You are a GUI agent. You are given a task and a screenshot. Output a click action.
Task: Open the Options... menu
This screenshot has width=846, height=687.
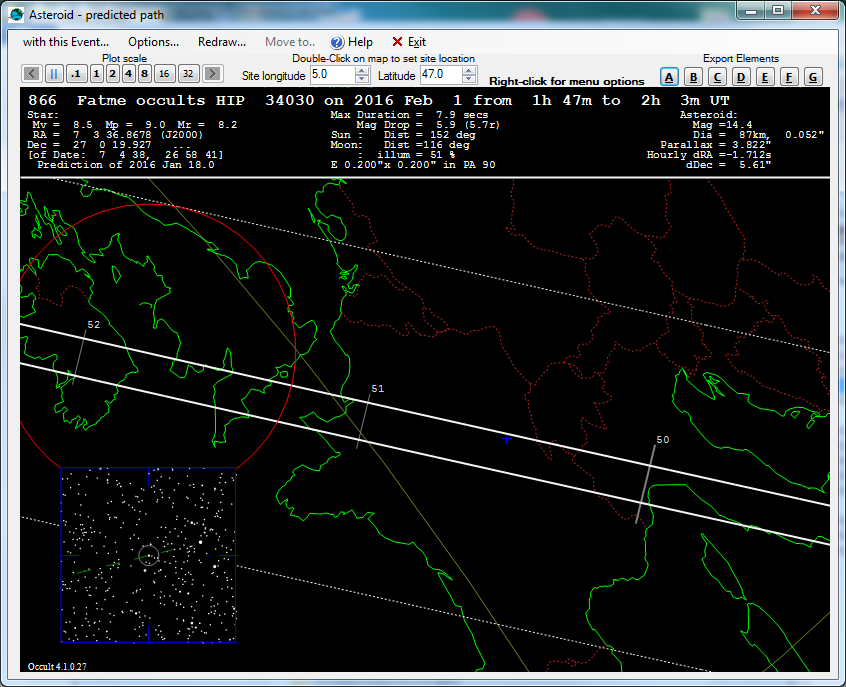(153, 42)
